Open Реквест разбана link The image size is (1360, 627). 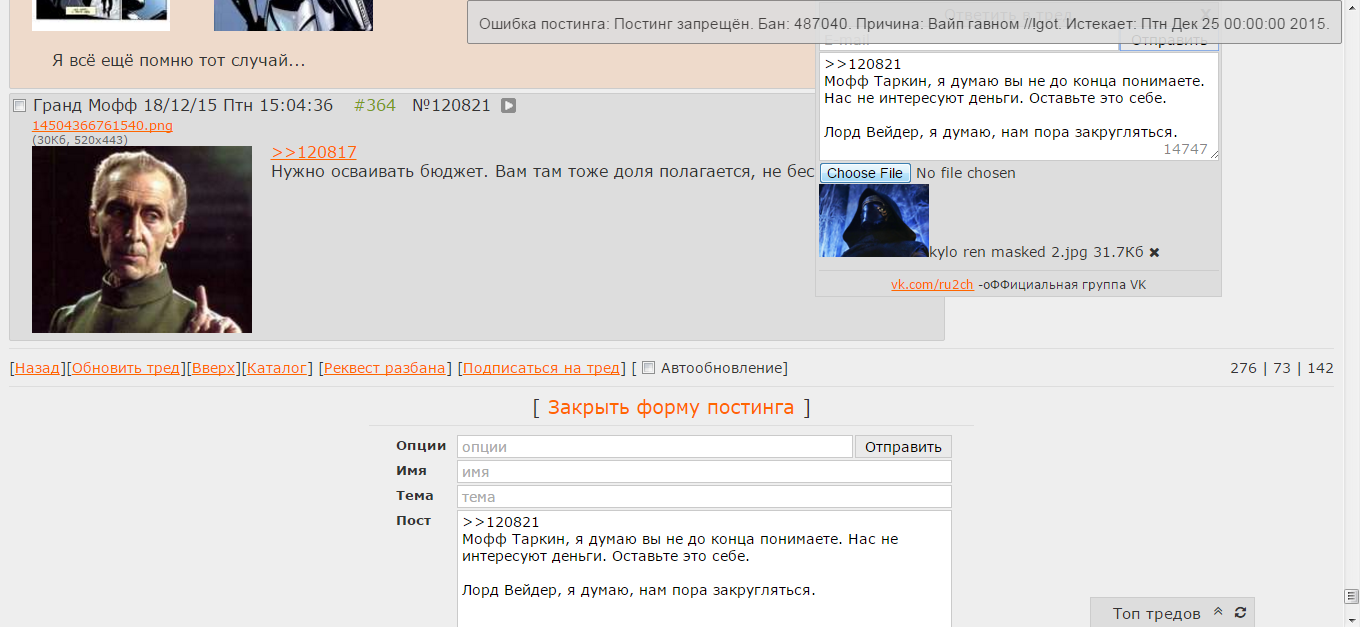click(385, 368)
